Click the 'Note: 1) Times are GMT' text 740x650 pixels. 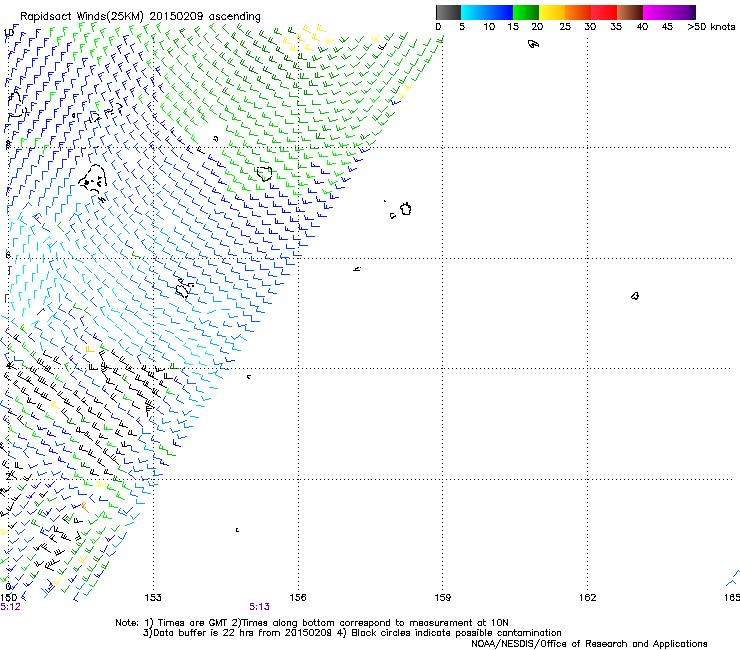tap(172, 623)
